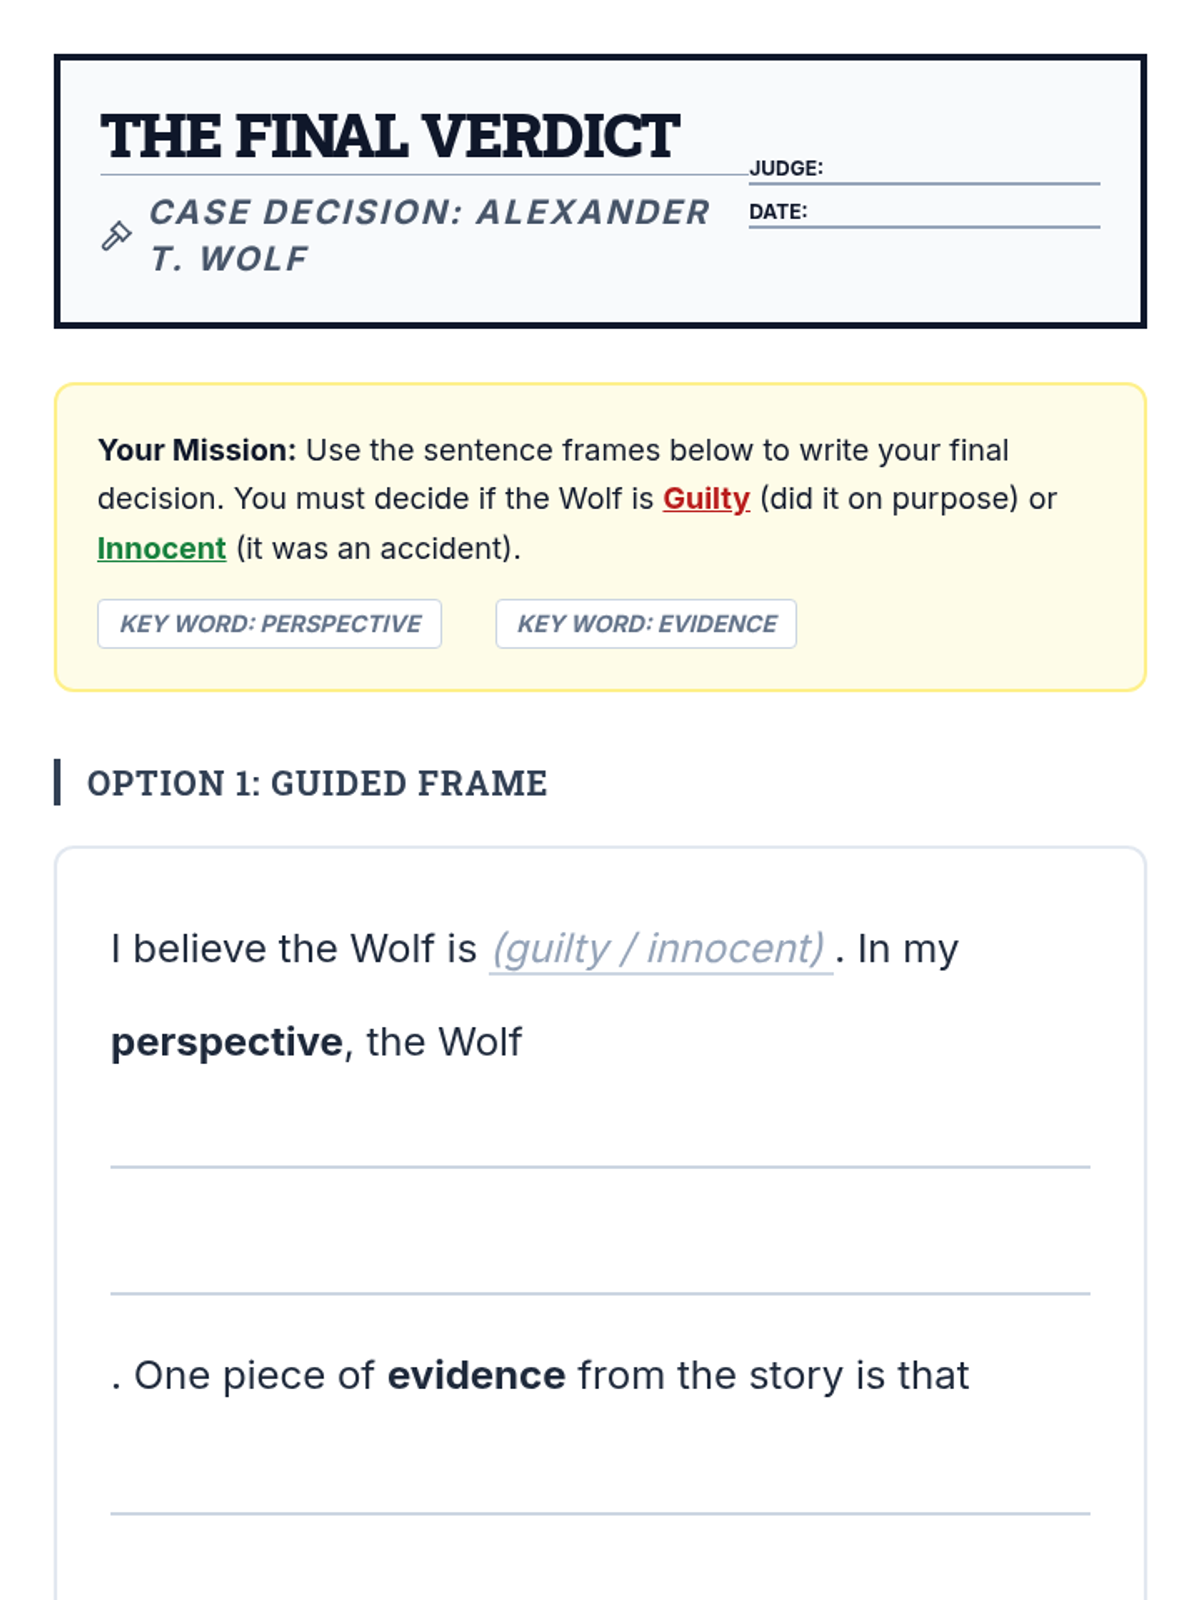Click the gavel icon beside case decision
The width and height of the screenshot is (1200, 1600).
116,236
